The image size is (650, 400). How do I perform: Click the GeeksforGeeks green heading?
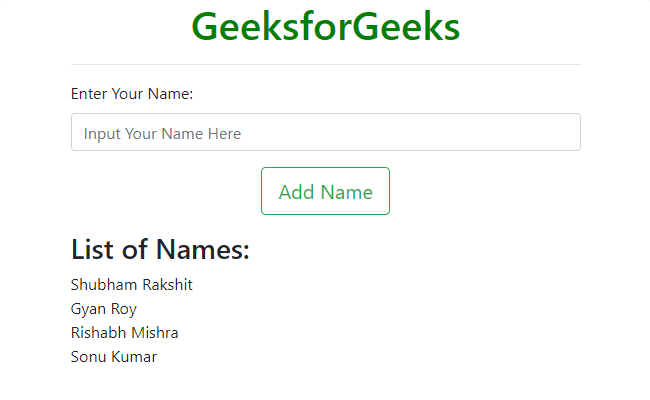tap(325, 27)
